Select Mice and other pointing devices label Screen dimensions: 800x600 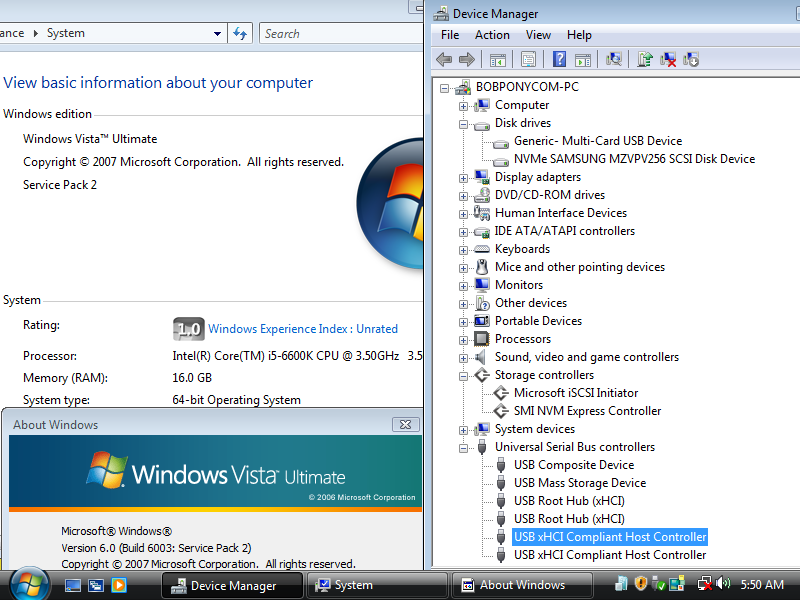[x=580, y=267]
